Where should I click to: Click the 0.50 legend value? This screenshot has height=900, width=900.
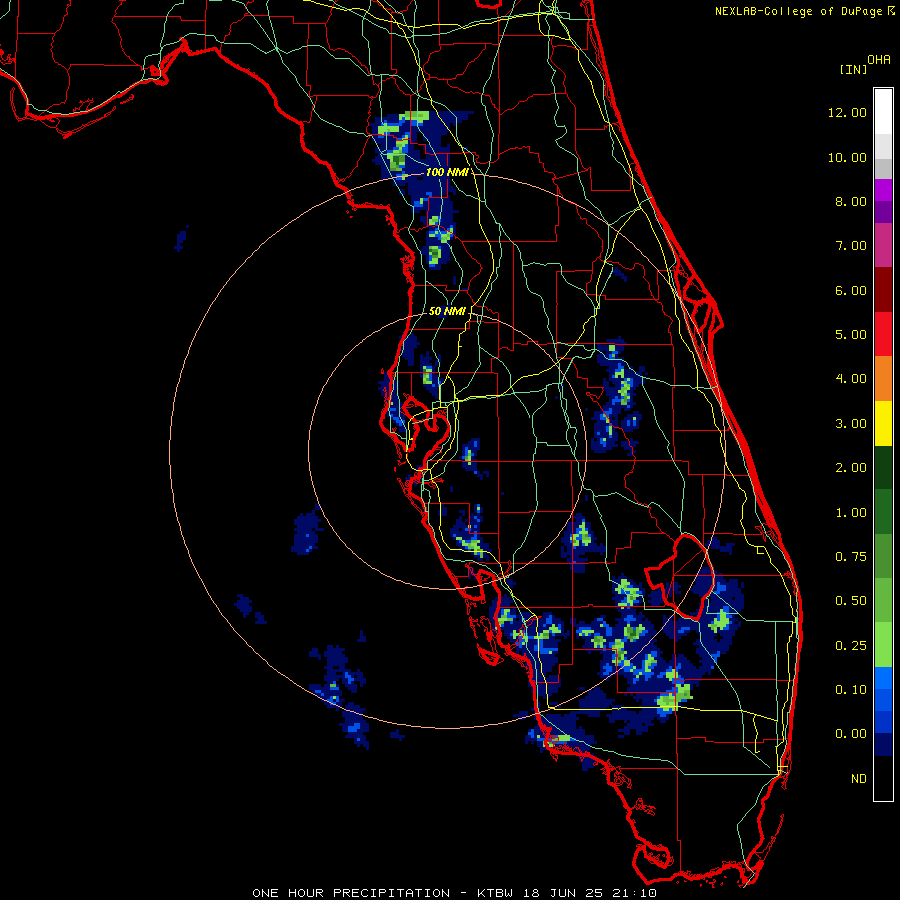click(x=851, y=601)
